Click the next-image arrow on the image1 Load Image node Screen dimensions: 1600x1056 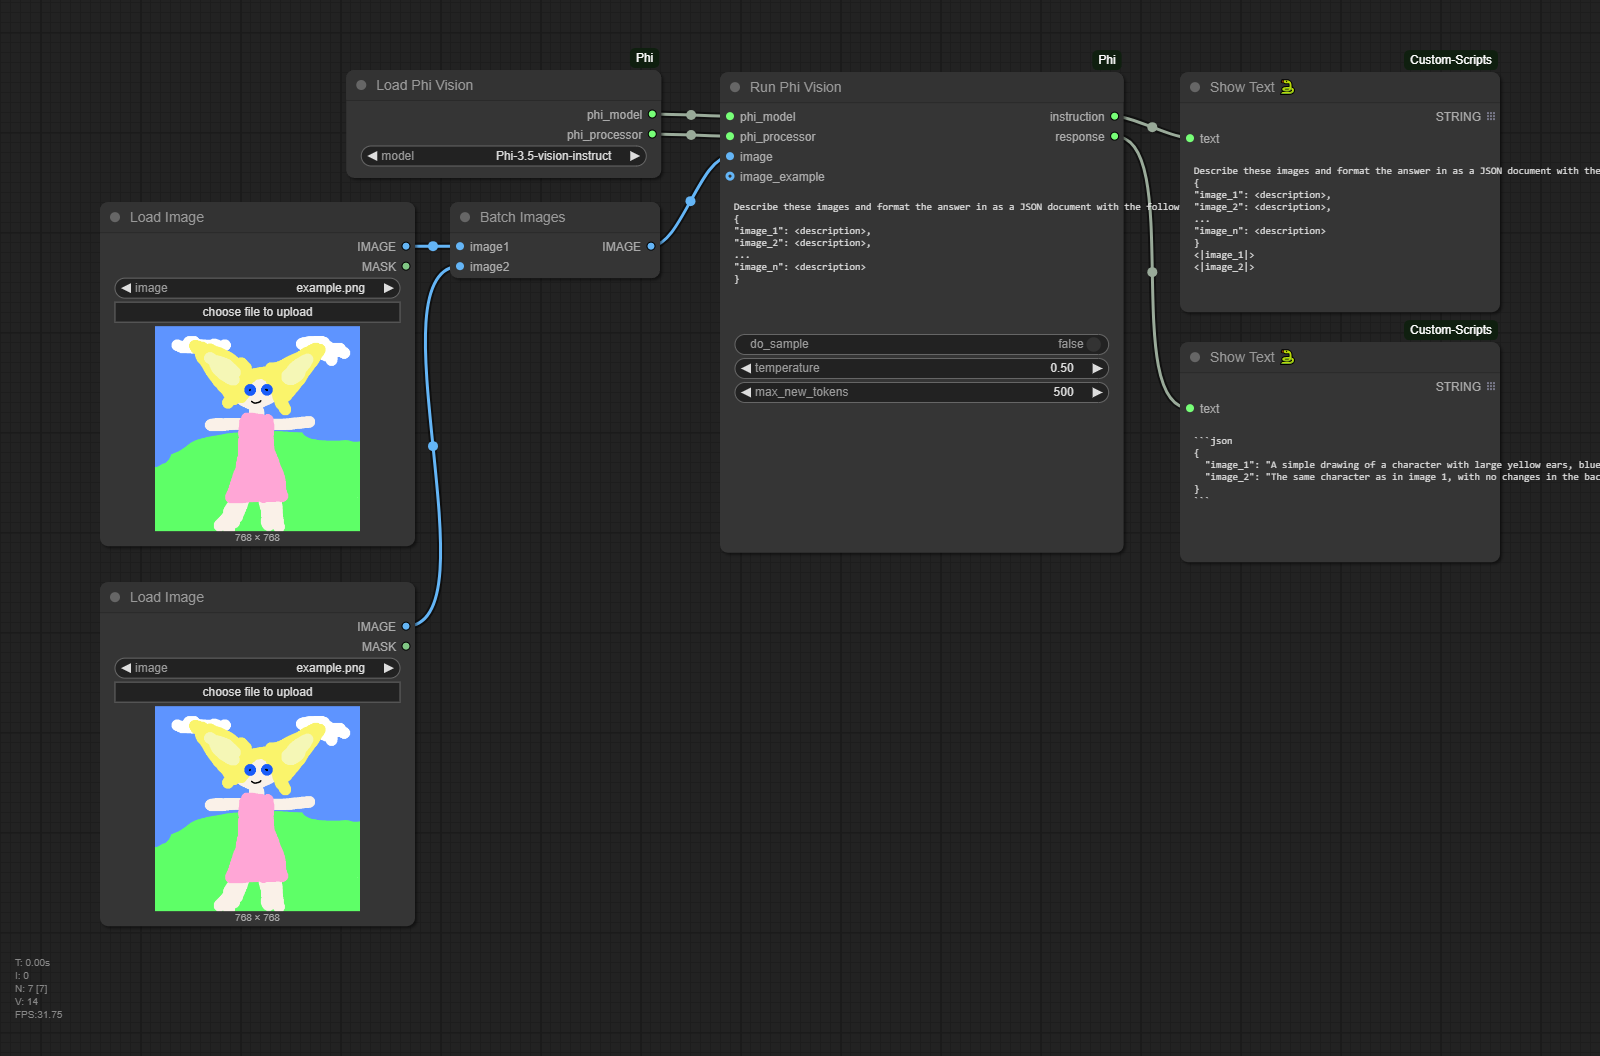388,288
